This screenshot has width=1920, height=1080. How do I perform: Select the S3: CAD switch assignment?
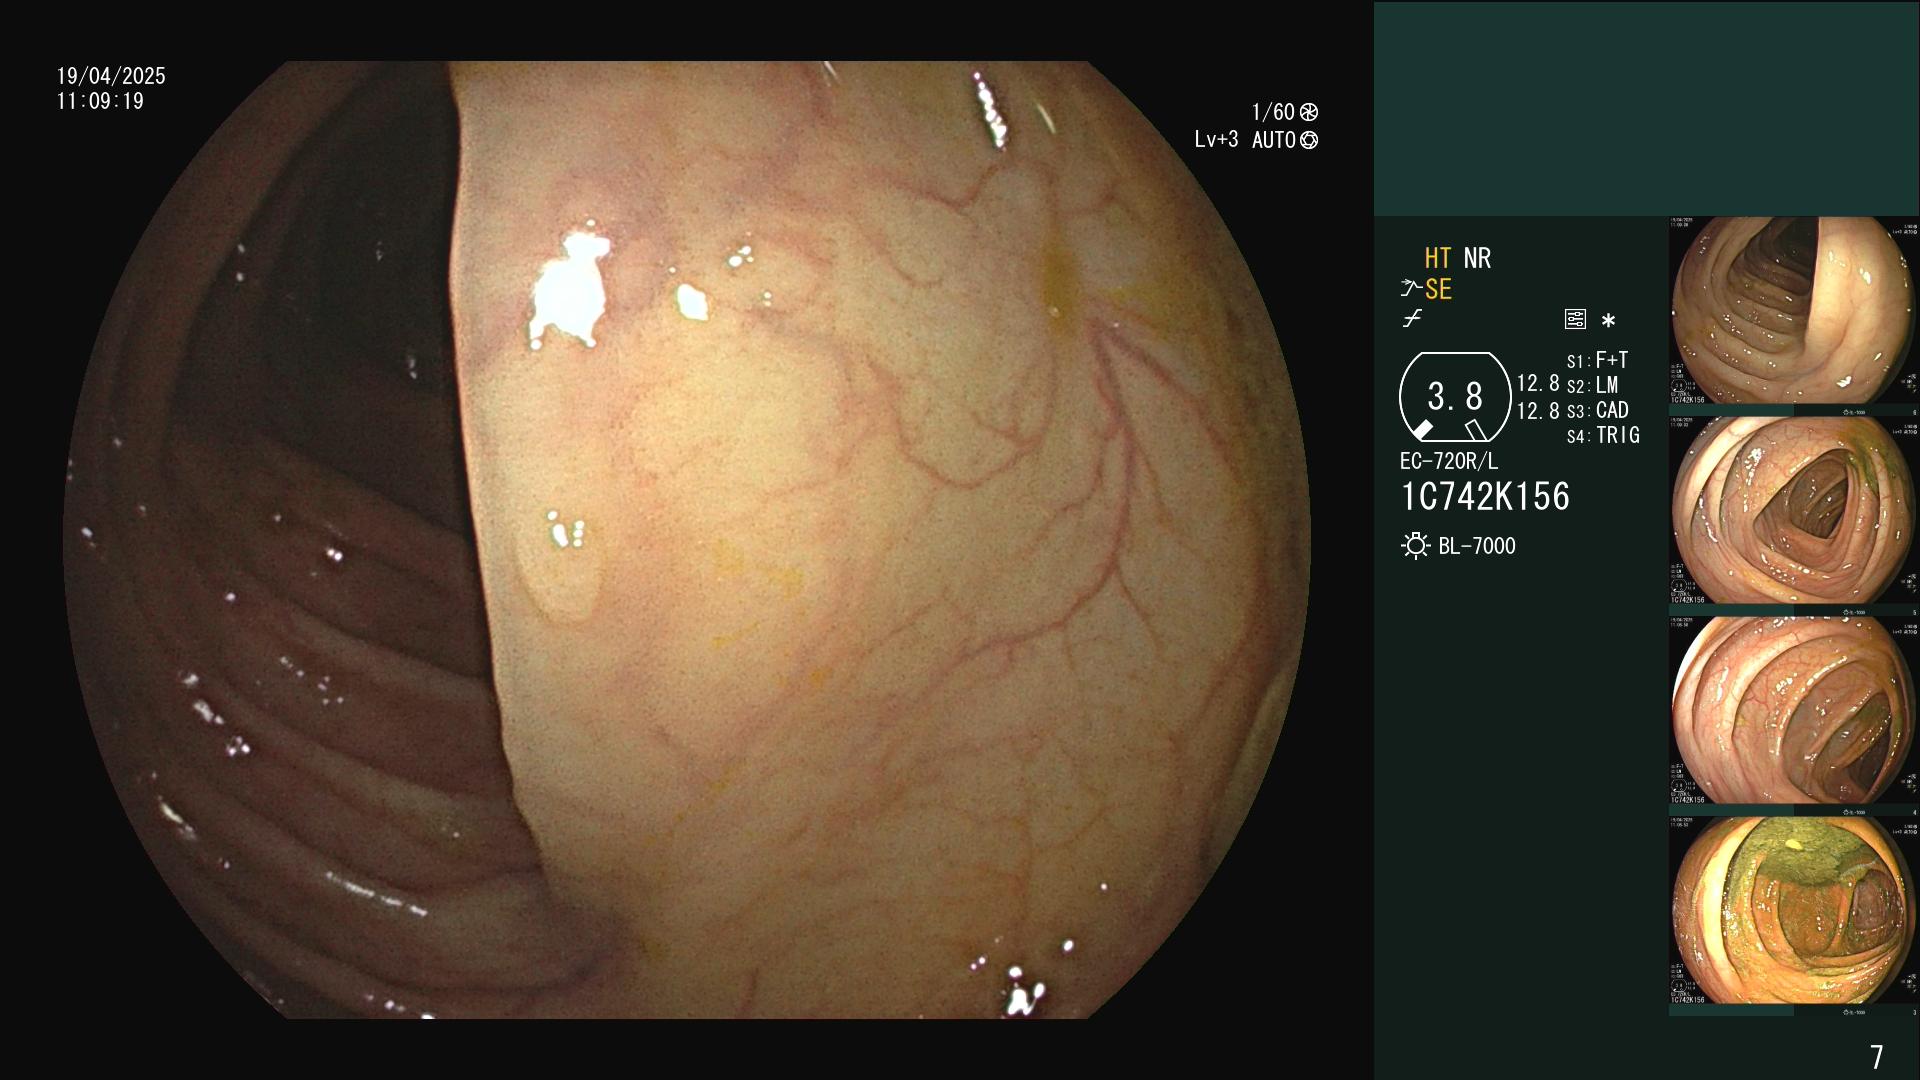pyautogui.click(x=1597, y=410)
